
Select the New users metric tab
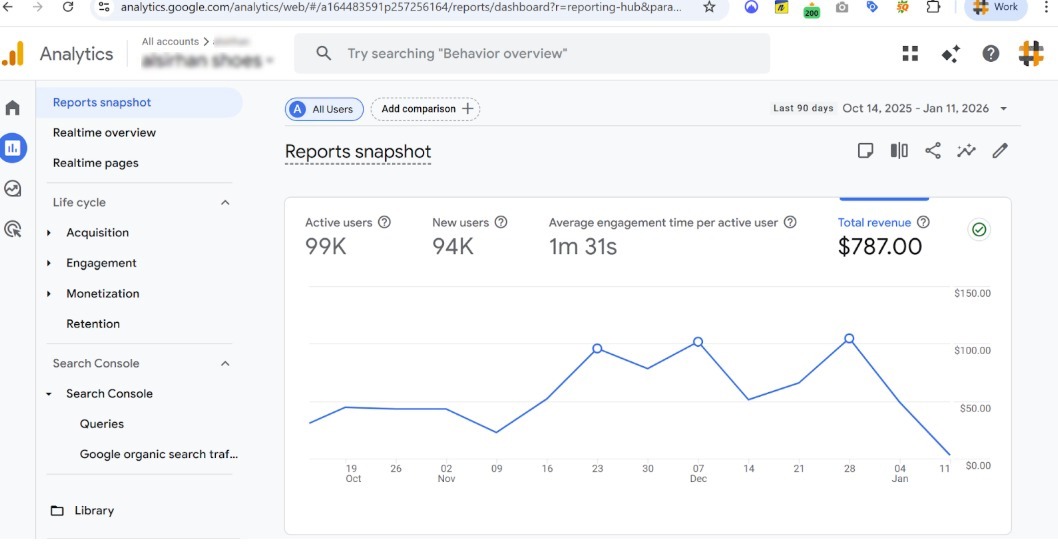[470, 236]
